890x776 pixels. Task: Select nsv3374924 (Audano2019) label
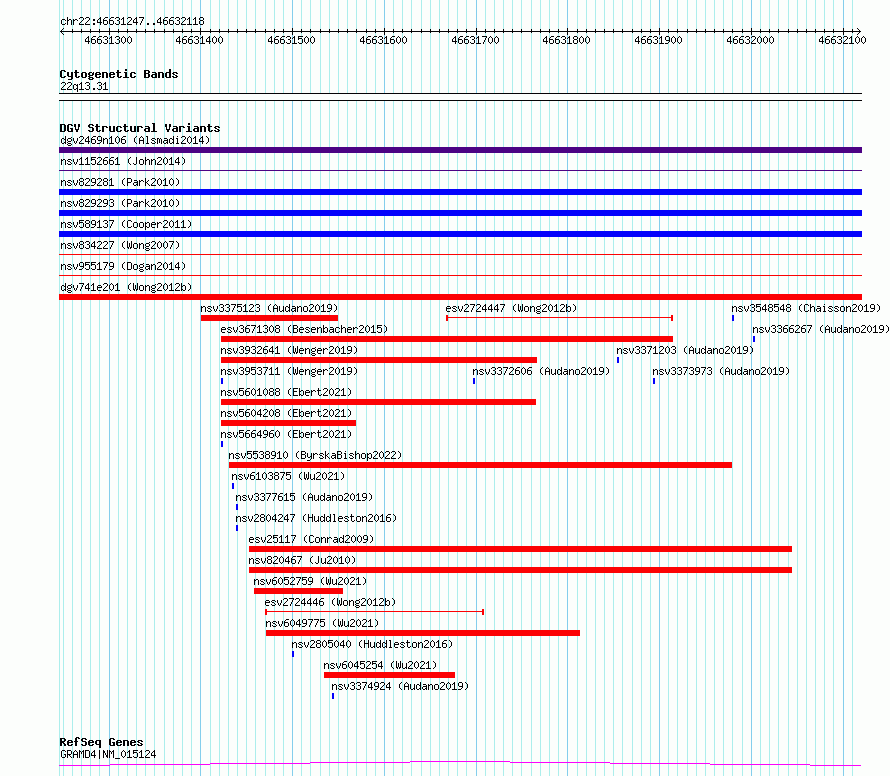400,686
